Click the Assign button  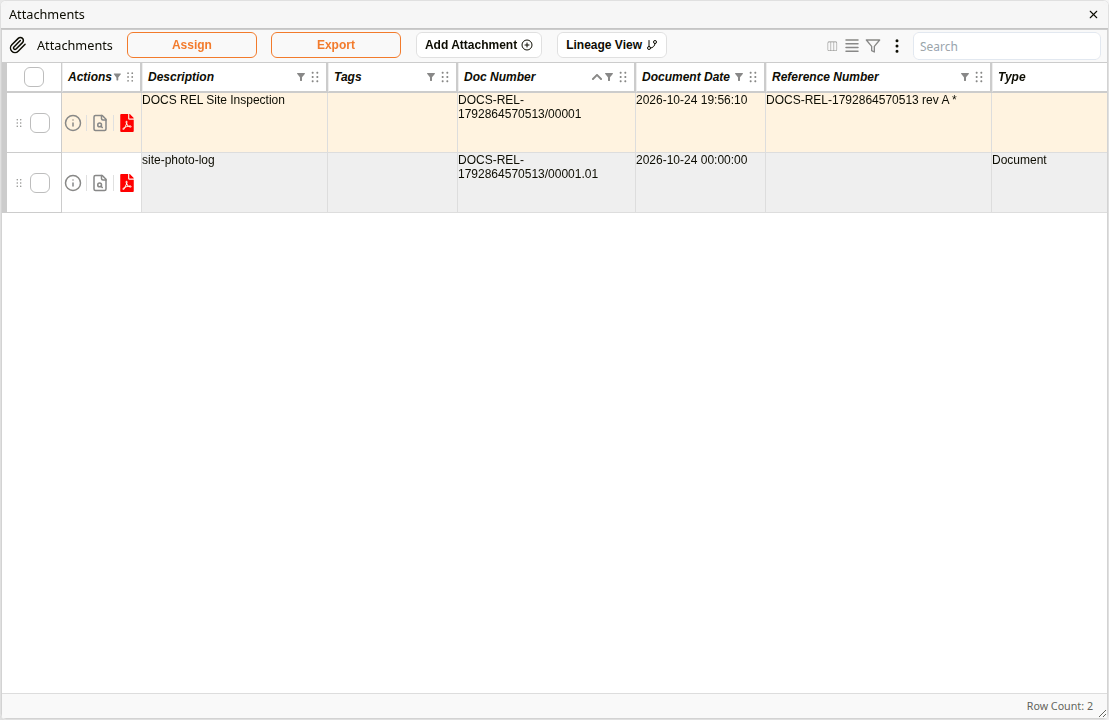coord(192,45)
